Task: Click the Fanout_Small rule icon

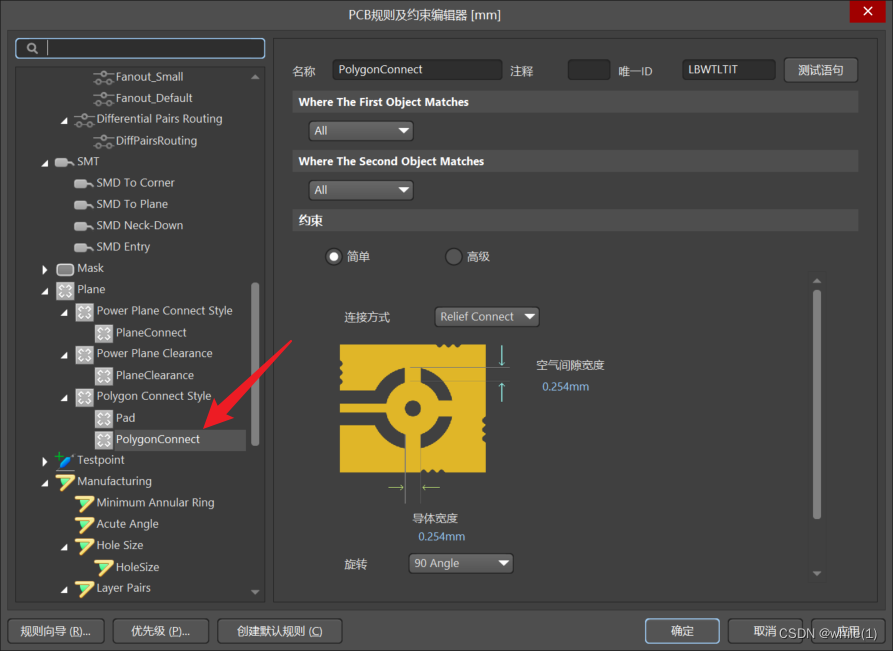Action: coord(103,77)
